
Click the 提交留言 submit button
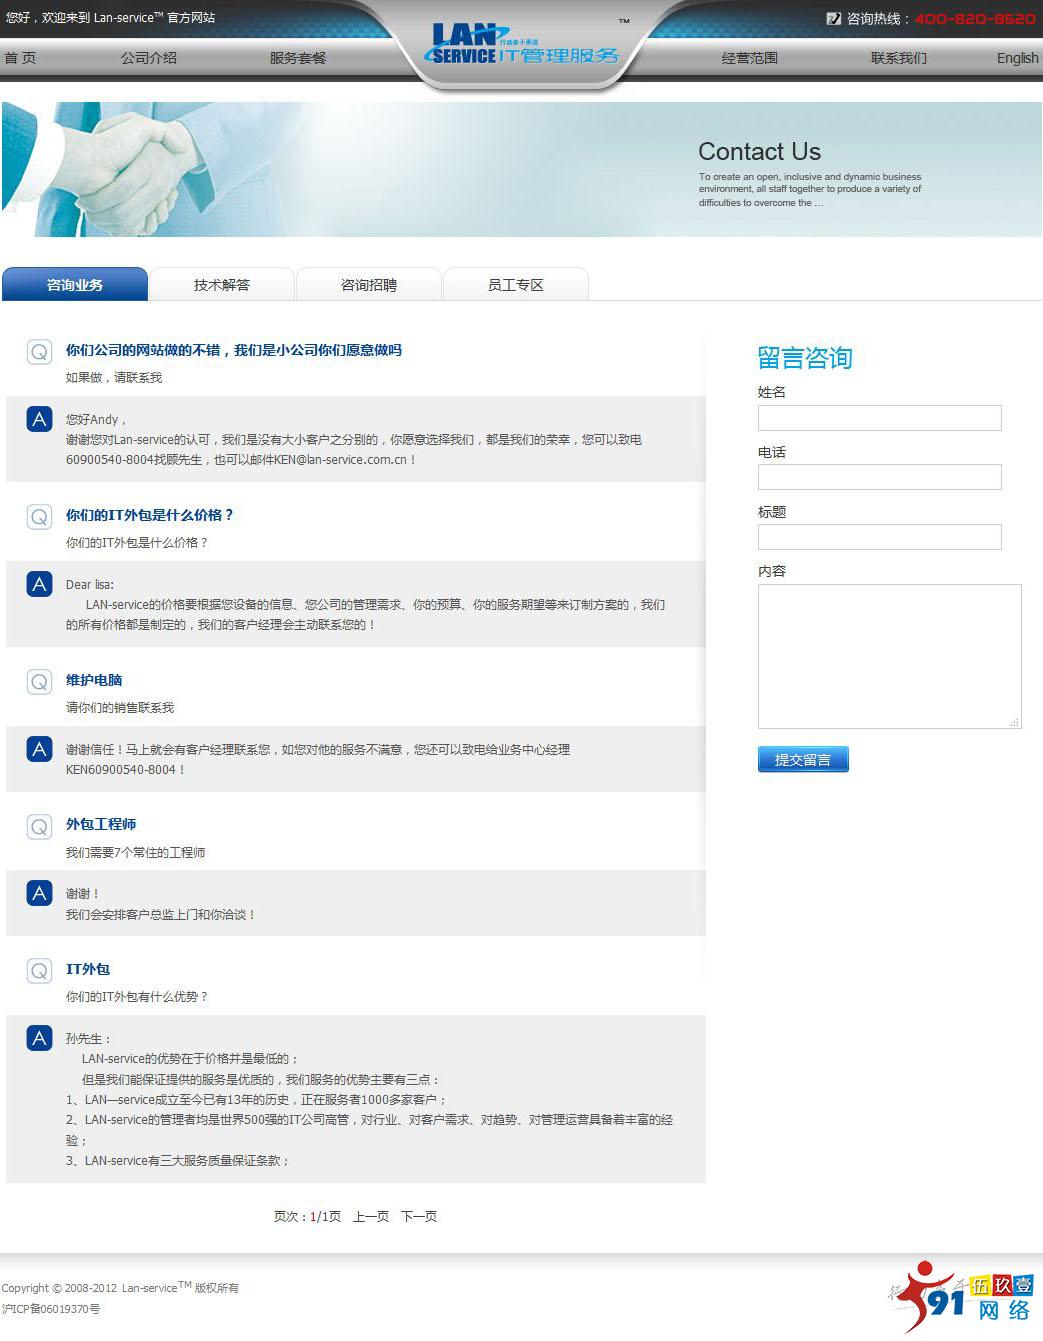coord(803,759)
